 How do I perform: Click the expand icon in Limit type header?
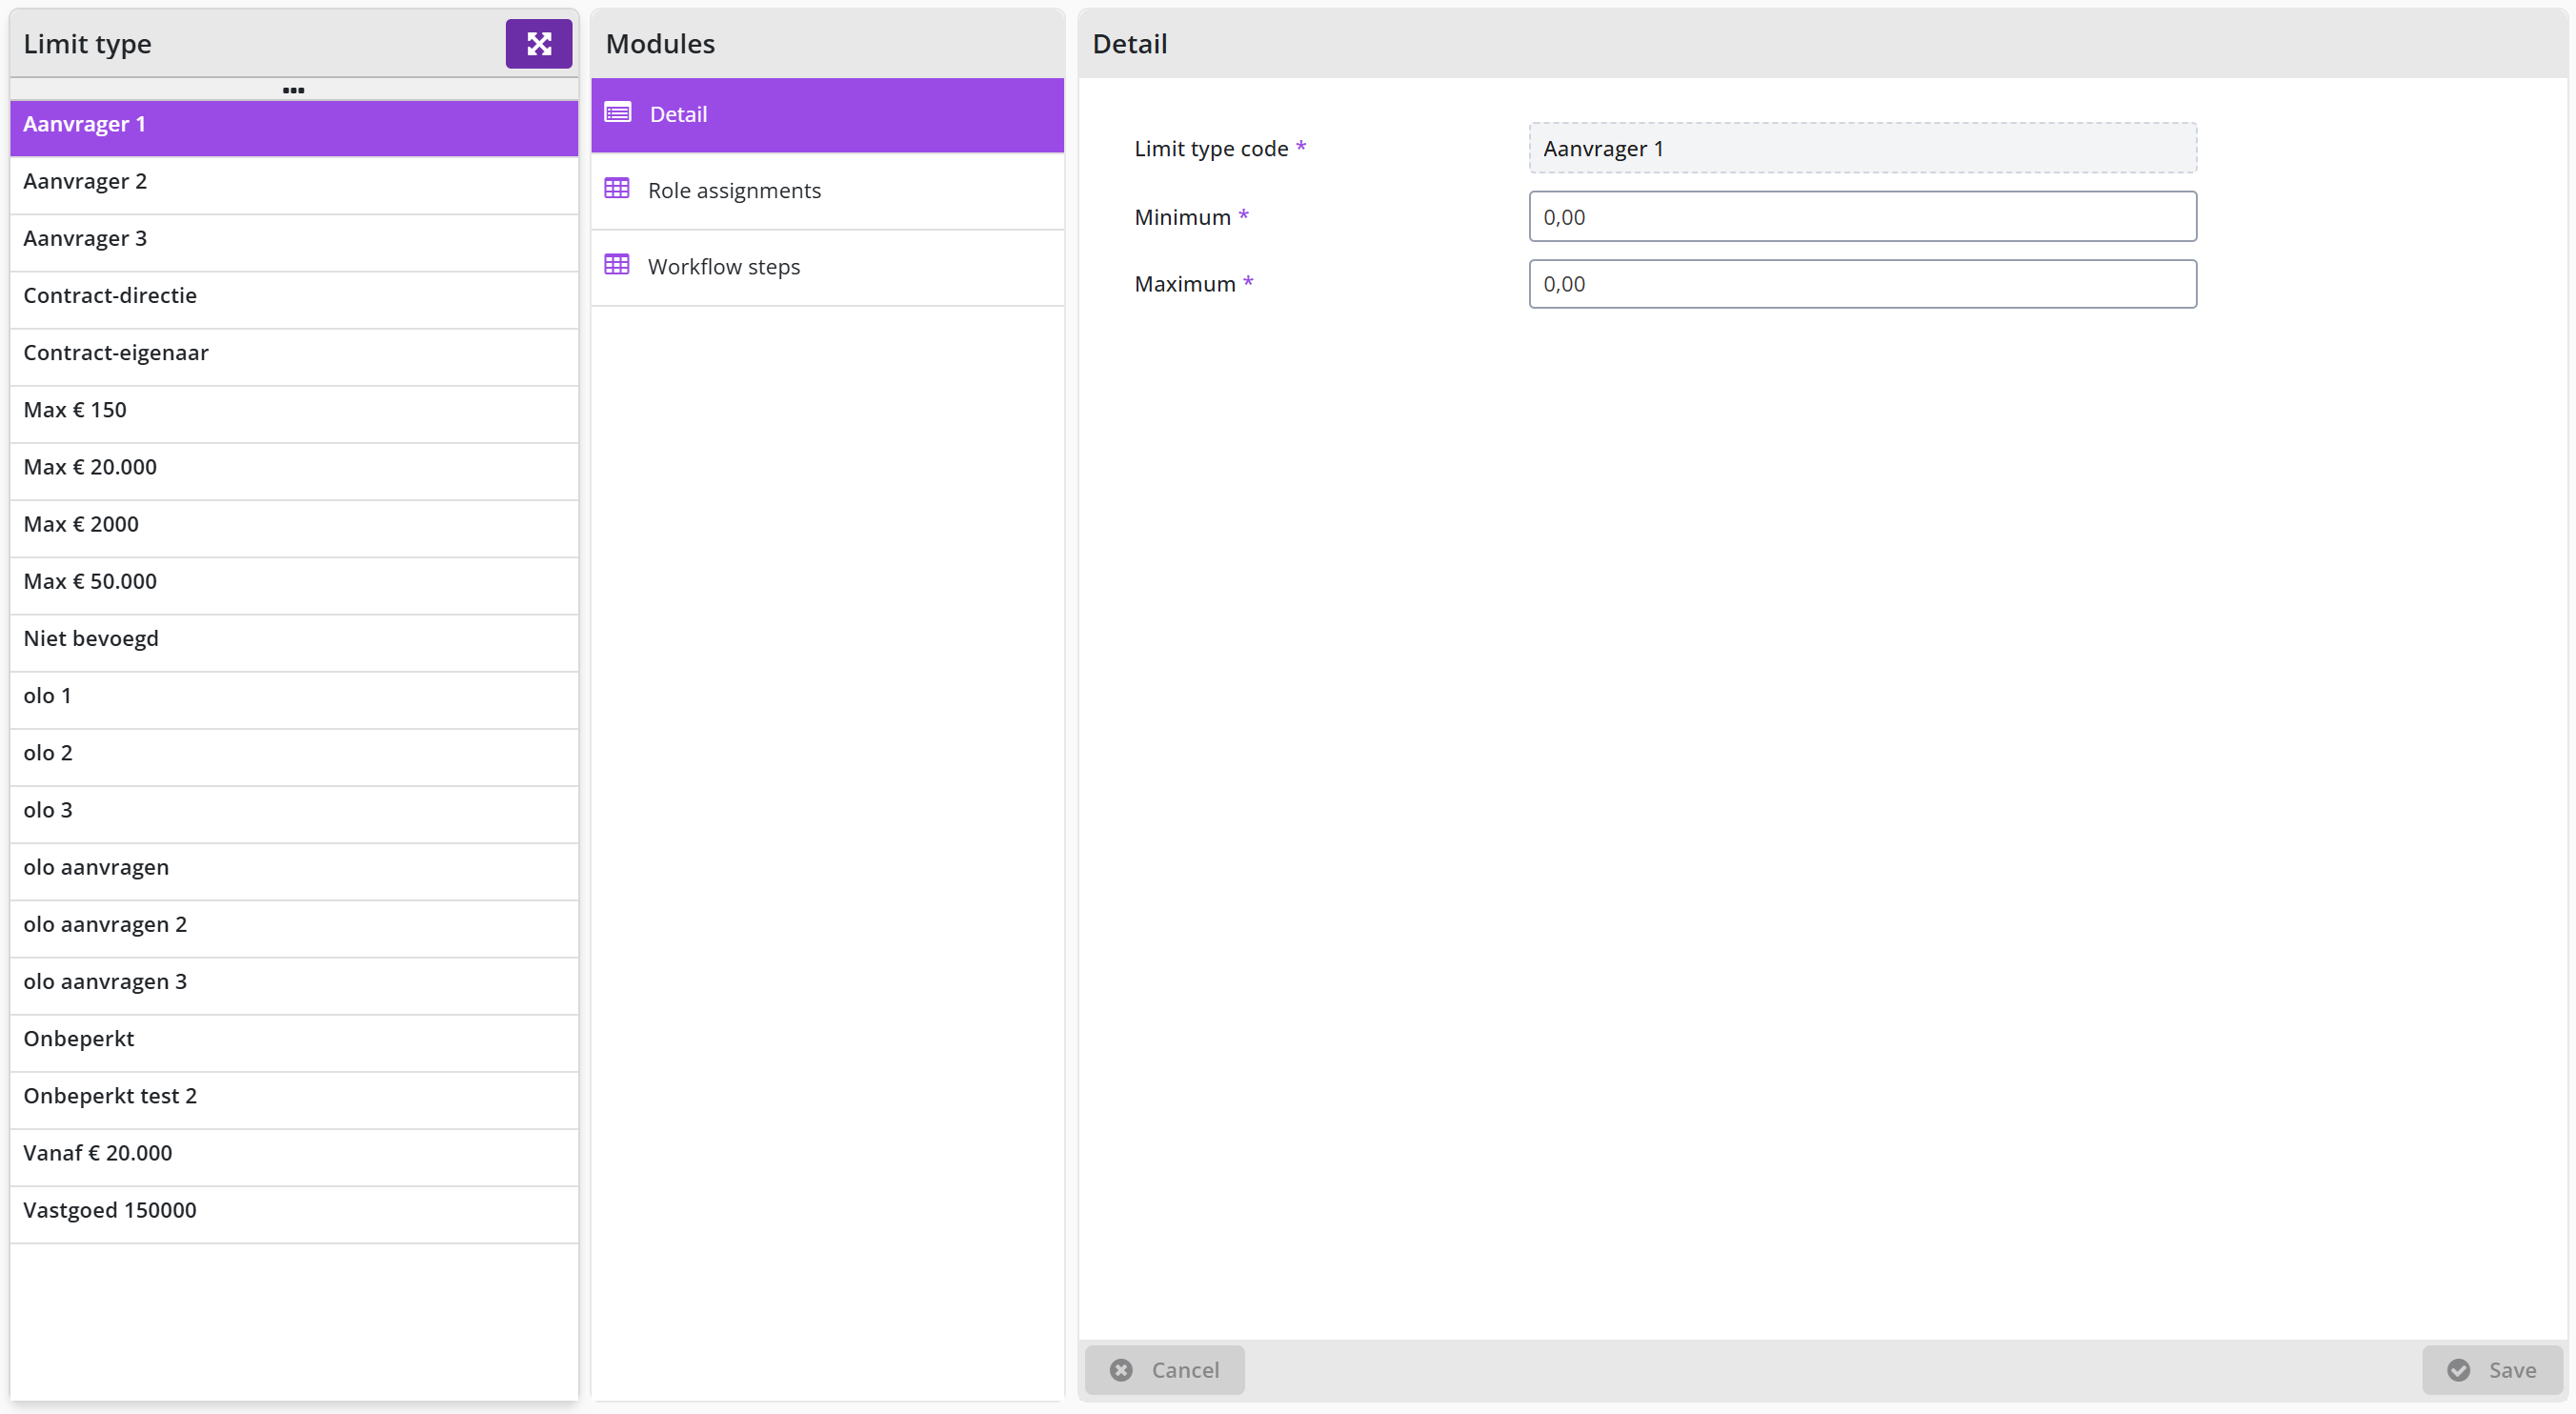(538, 43)
